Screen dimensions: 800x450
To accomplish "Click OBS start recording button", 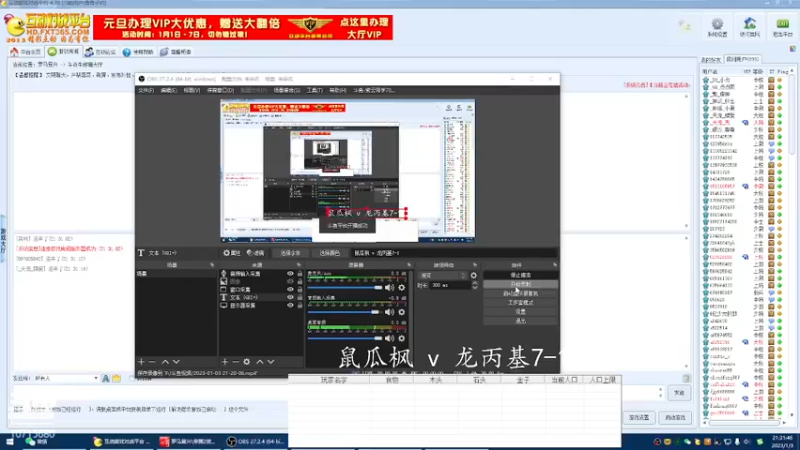I will 520,284.
